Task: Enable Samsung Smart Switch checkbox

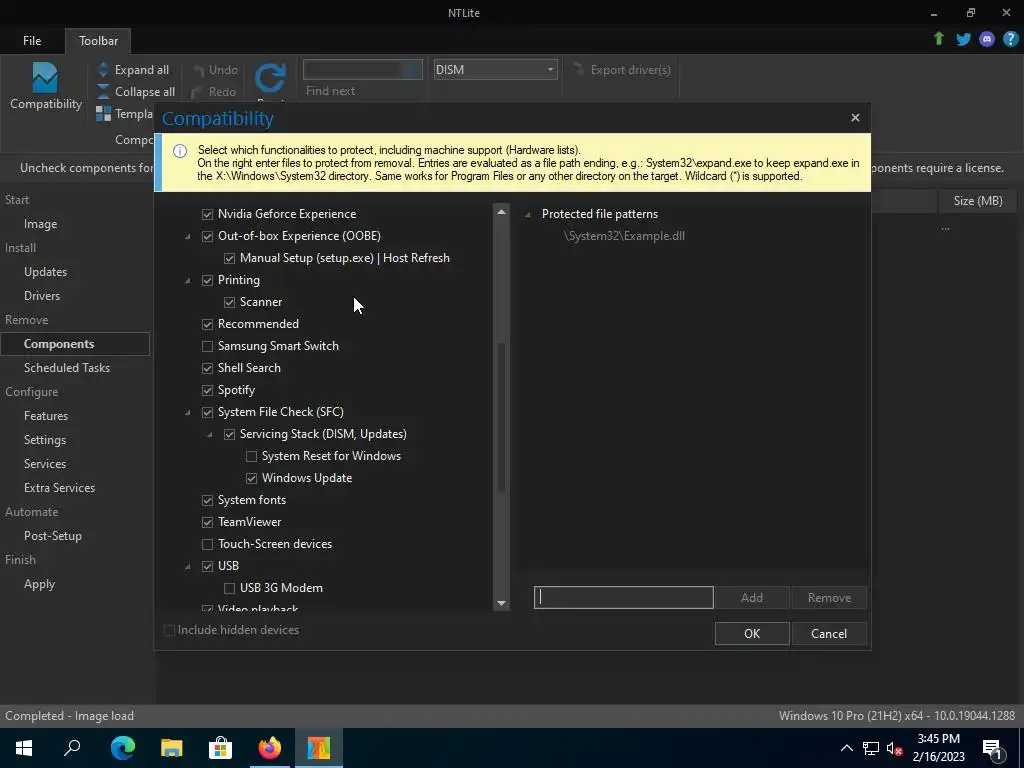Action: pyautogui.click(x=207, y=346)
